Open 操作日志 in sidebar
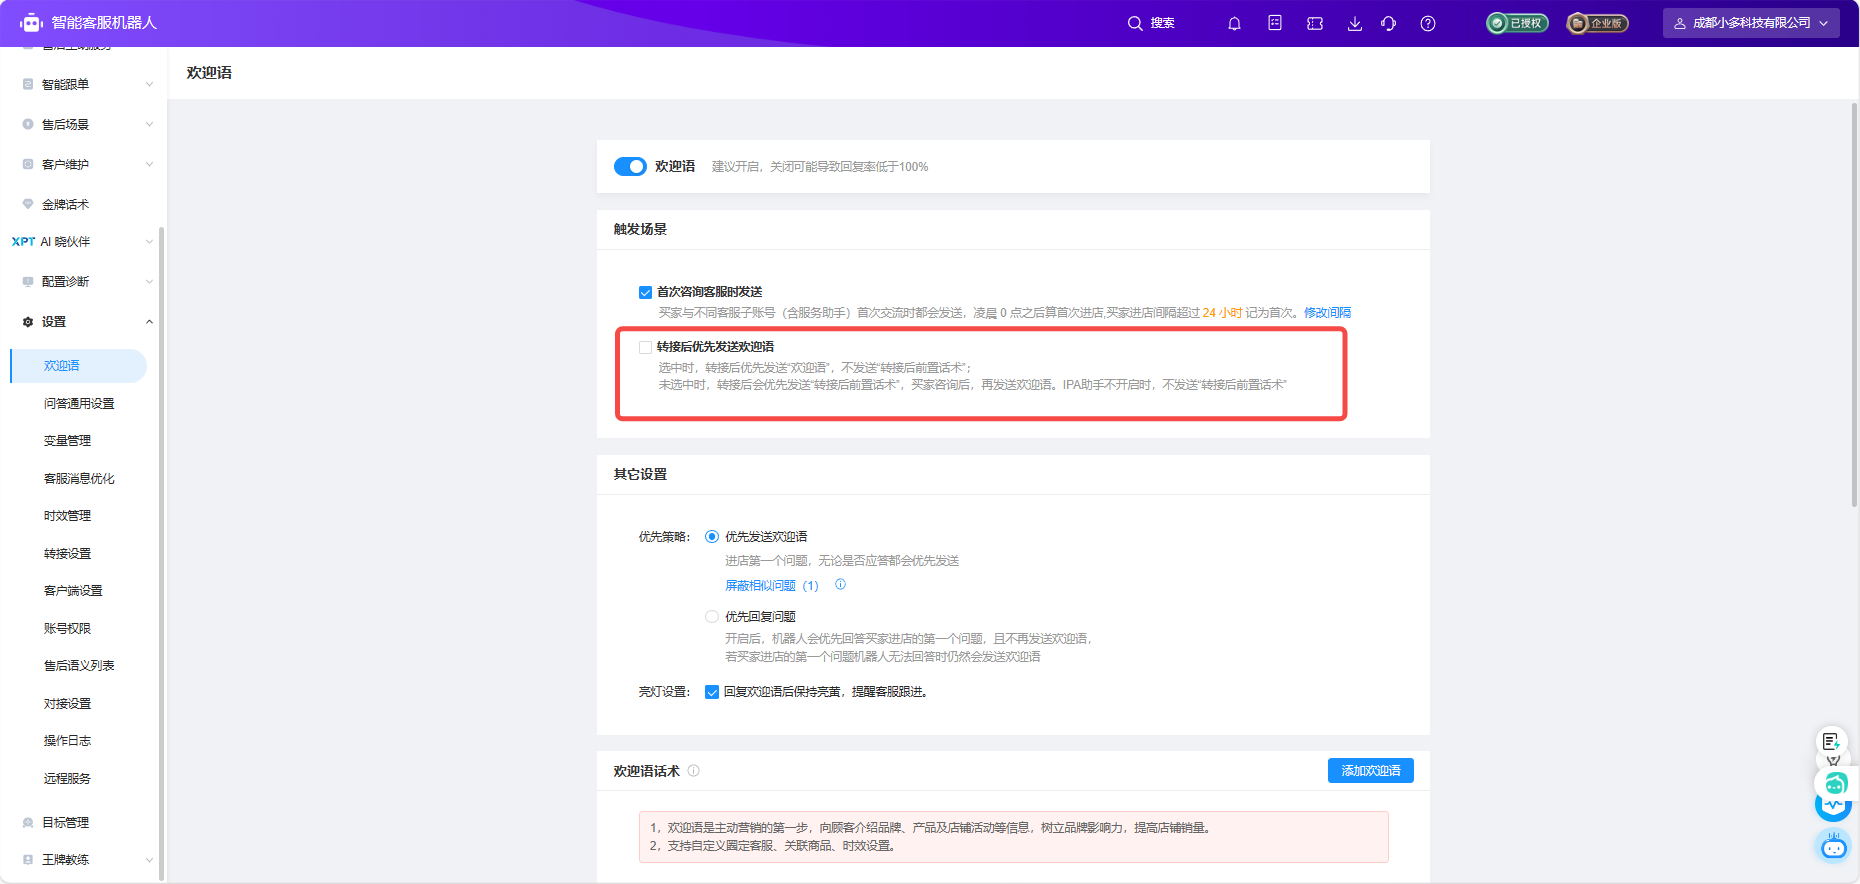Viewport: 1860px width, 884px height. click(67, 741)
